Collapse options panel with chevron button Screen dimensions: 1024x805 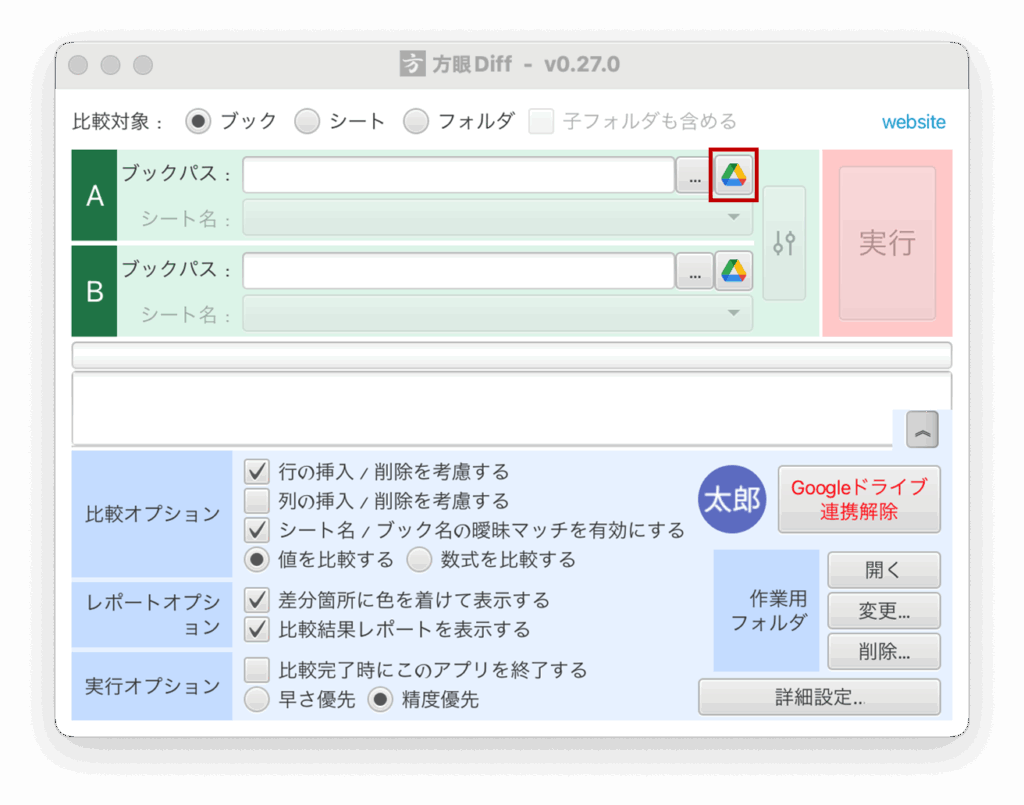tap(921, 430)
